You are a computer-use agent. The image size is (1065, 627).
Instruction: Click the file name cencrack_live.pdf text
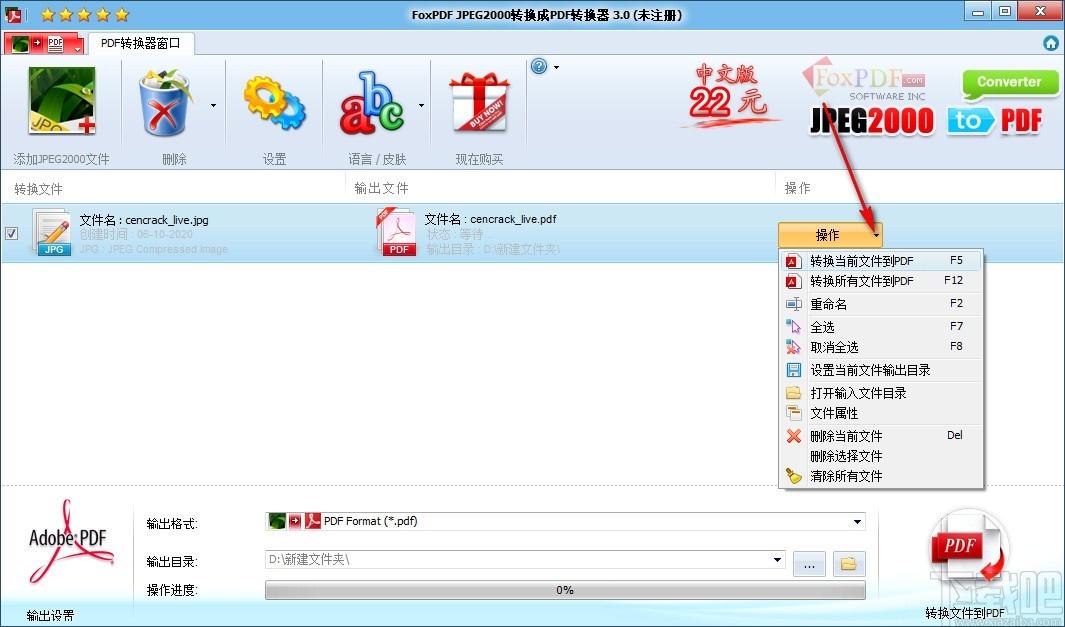[513, 219]
